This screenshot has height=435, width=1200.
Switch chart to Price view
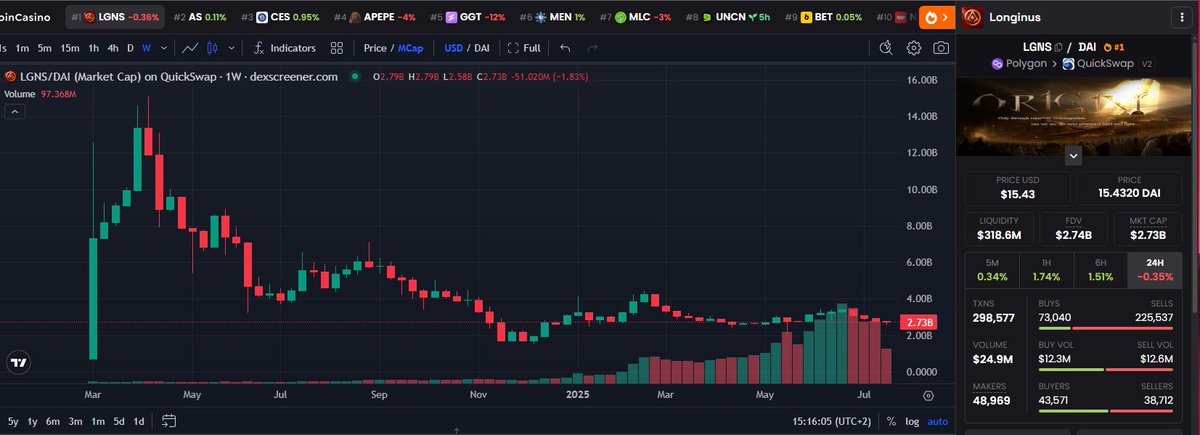coord(375,48)
